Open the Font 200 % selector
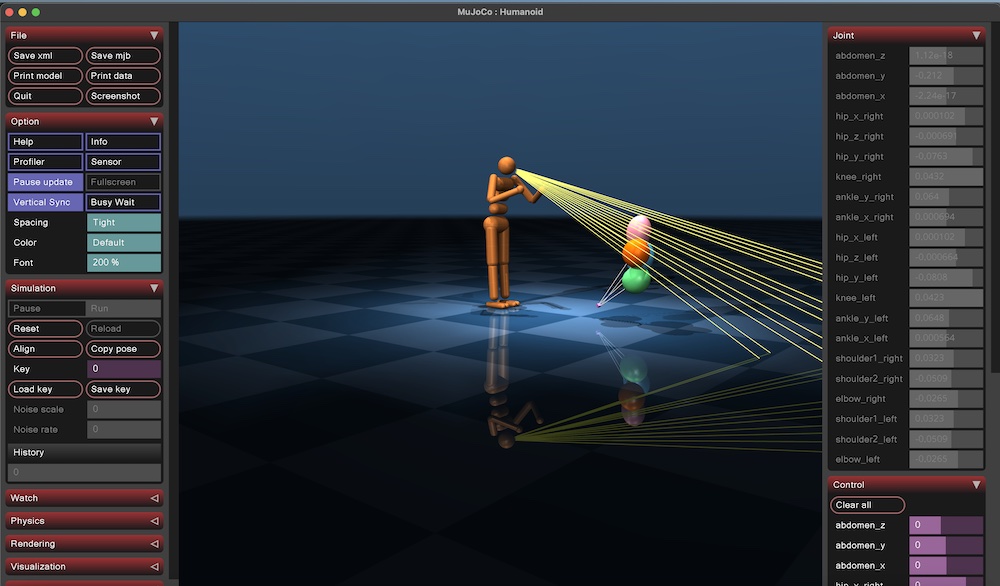 pos(123,263)
